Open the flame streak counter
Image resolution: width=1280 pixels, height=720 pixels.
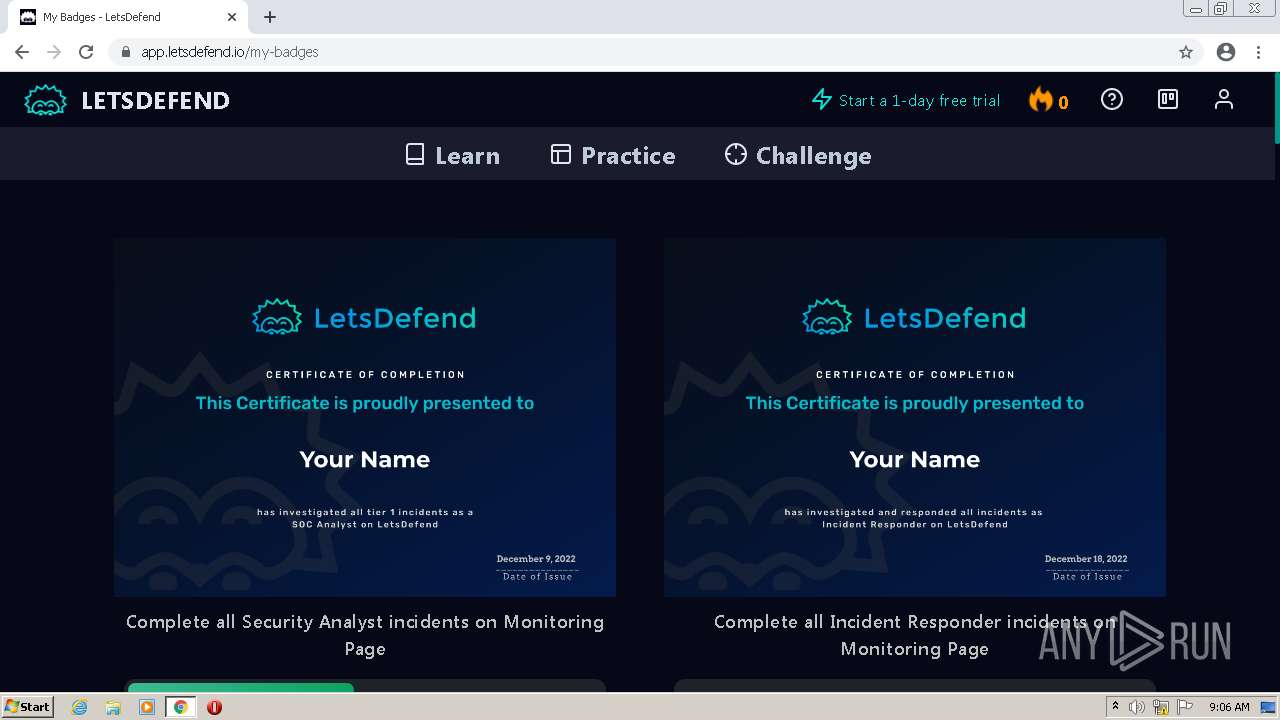(1048, 100)
